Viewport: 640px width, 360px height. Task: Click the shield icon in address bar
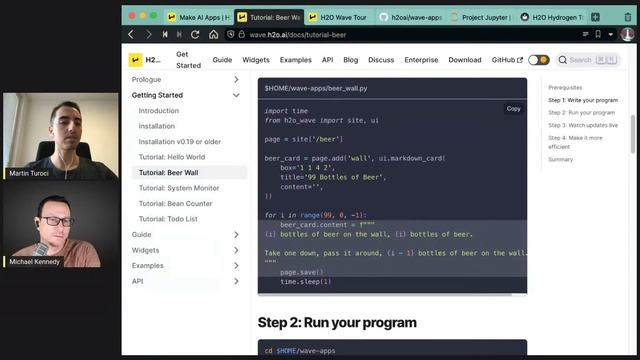[x=231, y=35]
